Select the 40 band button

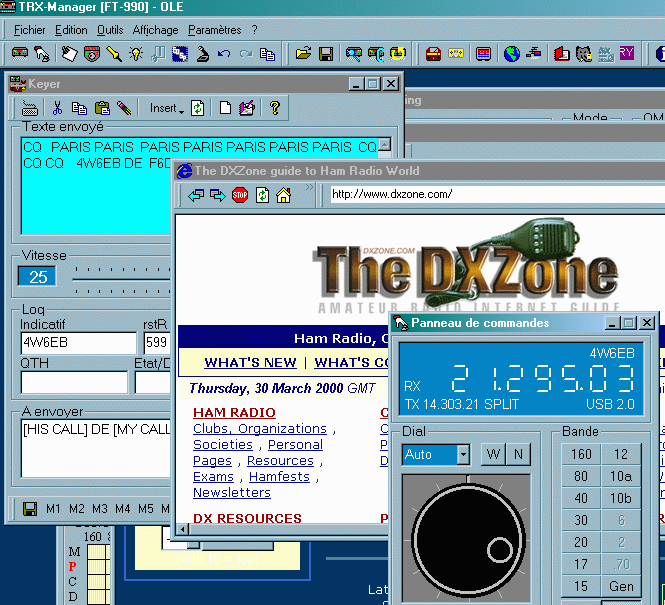pyautogui.click(x=581, y=499)
